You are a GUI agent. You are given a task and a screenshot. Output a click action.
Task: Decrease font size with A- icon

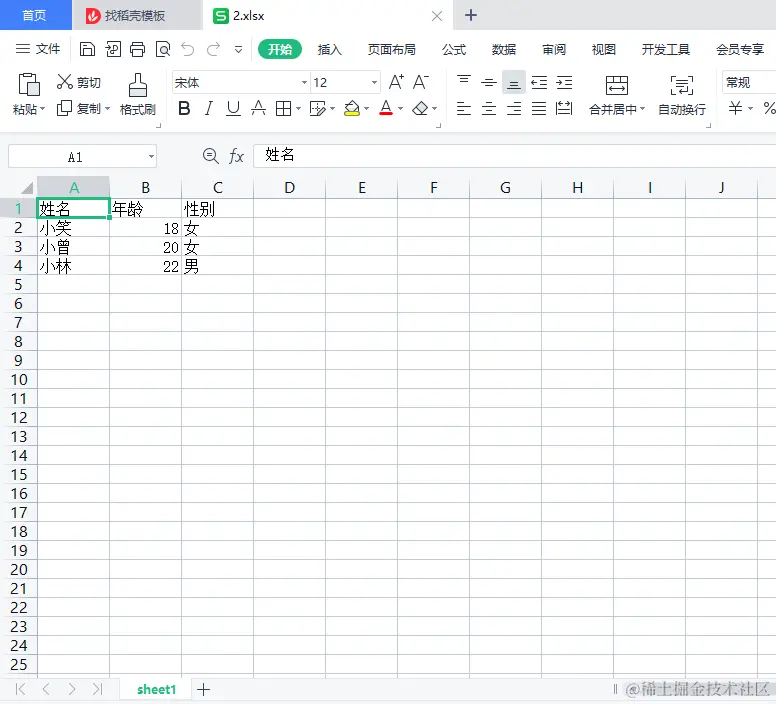[x=421, y=82]
